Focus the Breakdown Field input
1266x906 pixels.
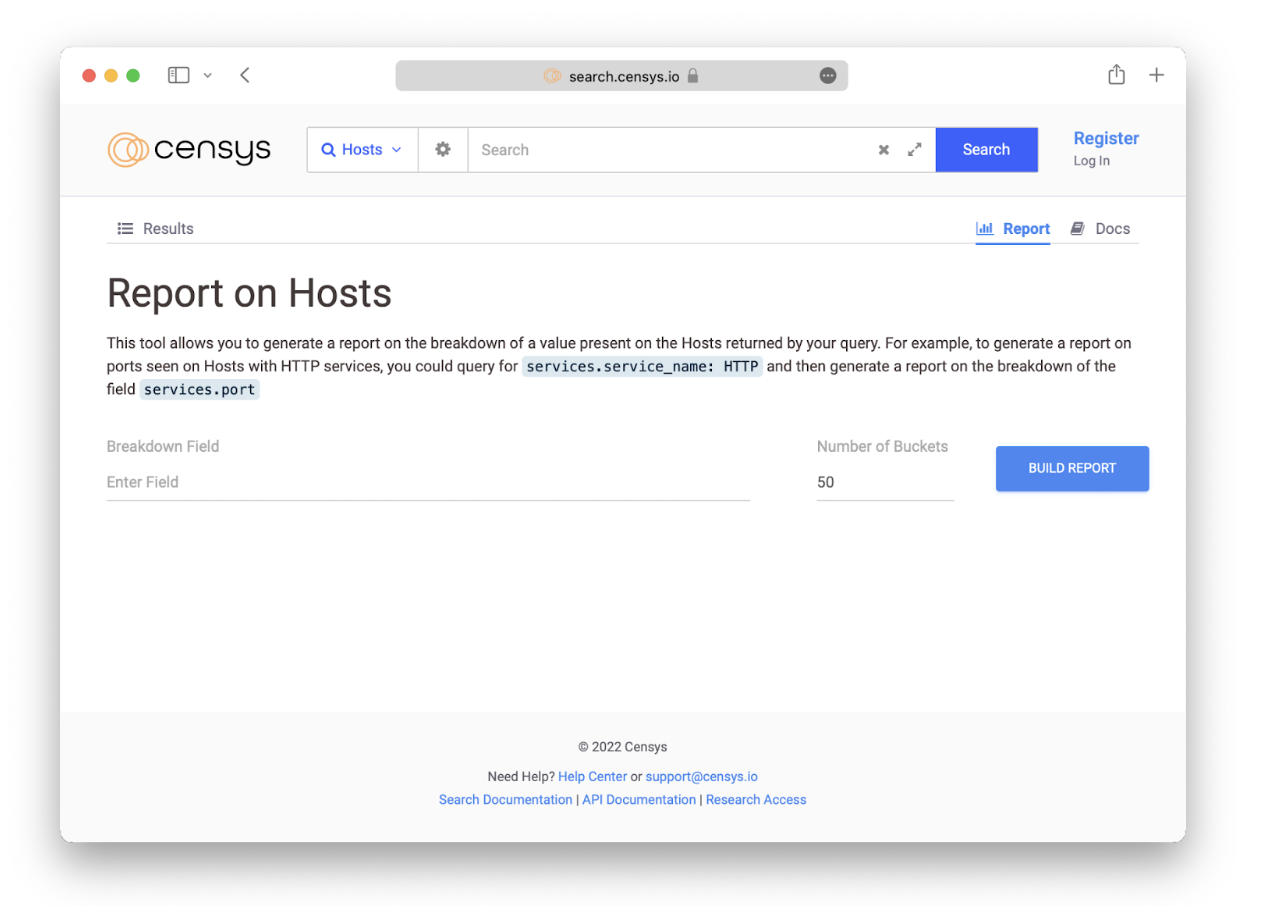point(428,482)
